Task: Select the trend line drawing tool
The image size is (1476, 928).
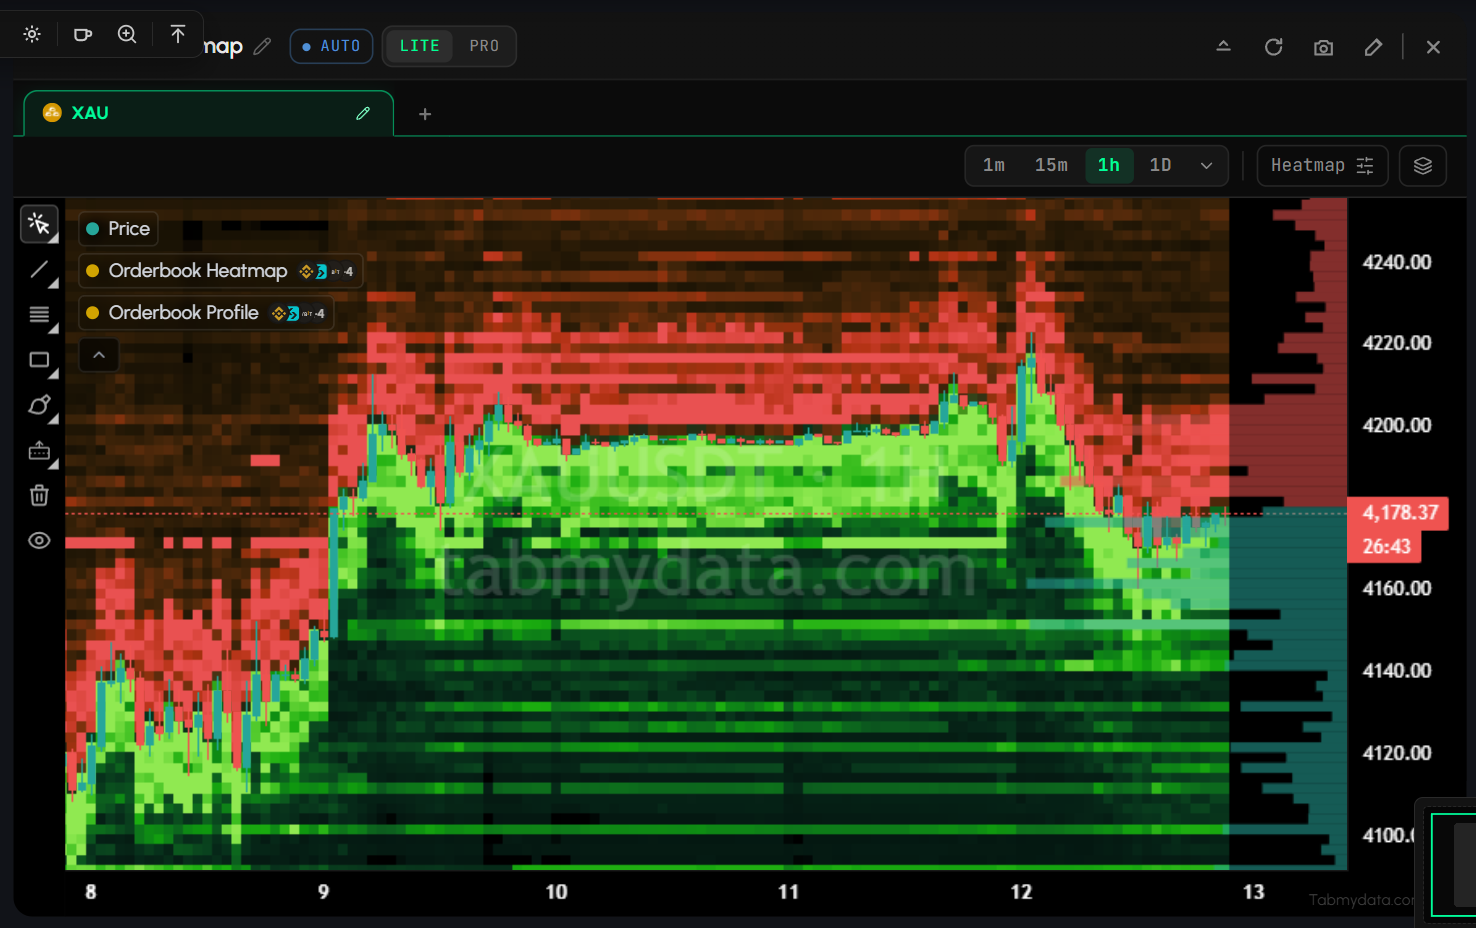Action: pyautogui.click(x=39, y=270)
